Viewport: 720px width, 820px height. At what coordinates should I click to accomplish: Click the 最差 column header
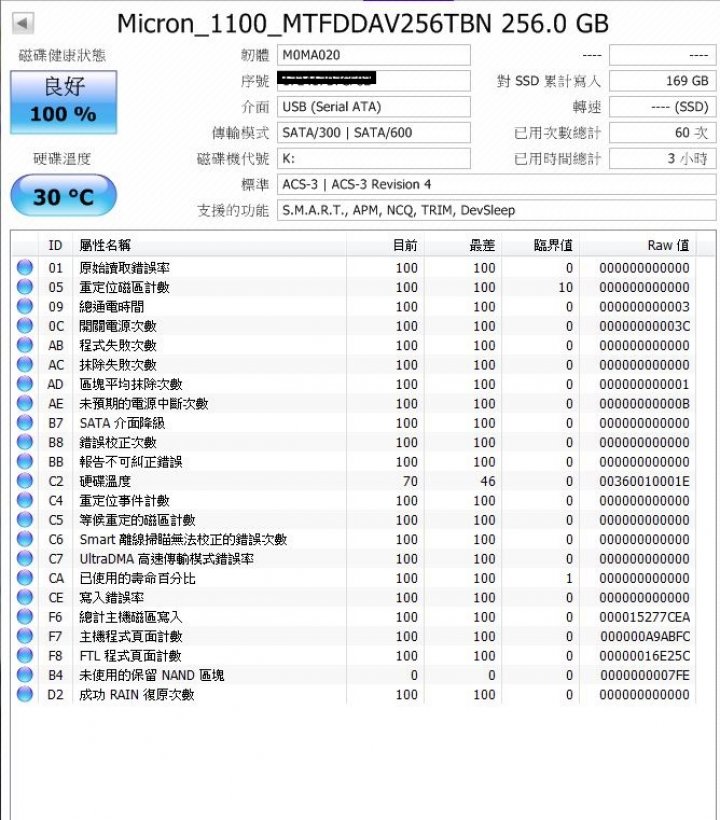coord(463,245)
